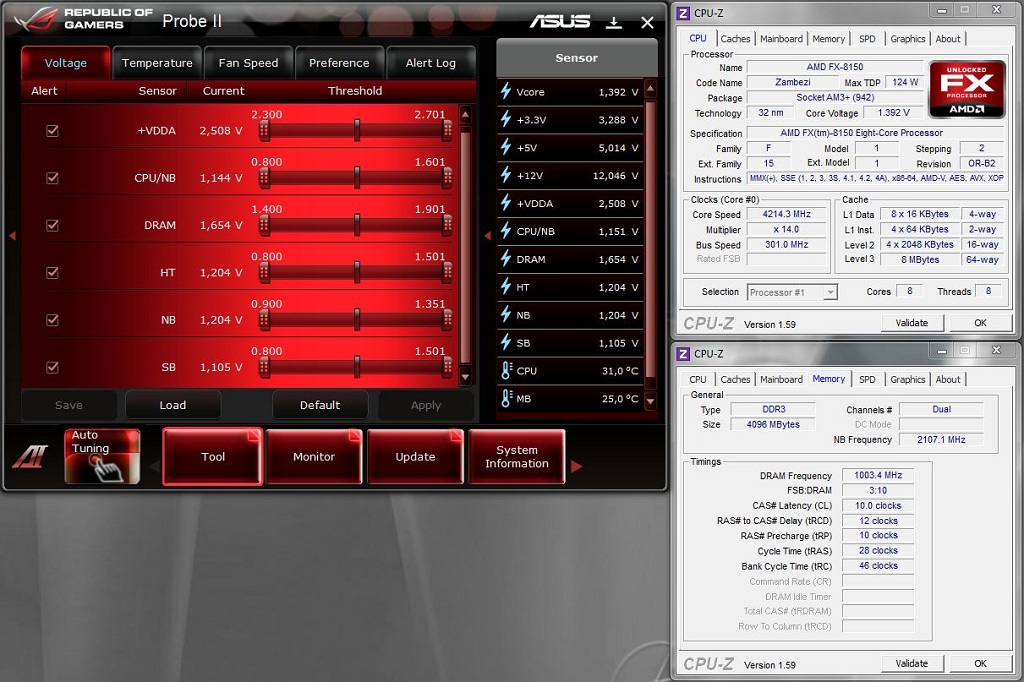Click the +3.3V lightning bolt icon
This screenshot has height=682, width=1024.
point(505,120)
